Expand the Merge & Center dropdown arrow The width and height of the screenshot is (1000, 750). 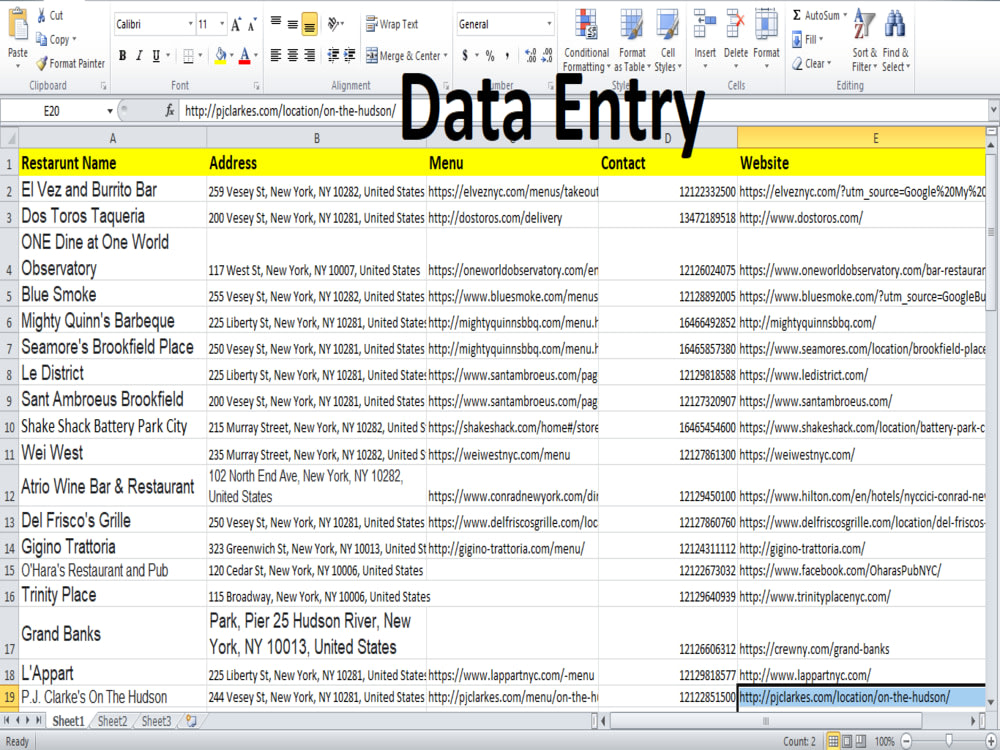tap(445, 56)
